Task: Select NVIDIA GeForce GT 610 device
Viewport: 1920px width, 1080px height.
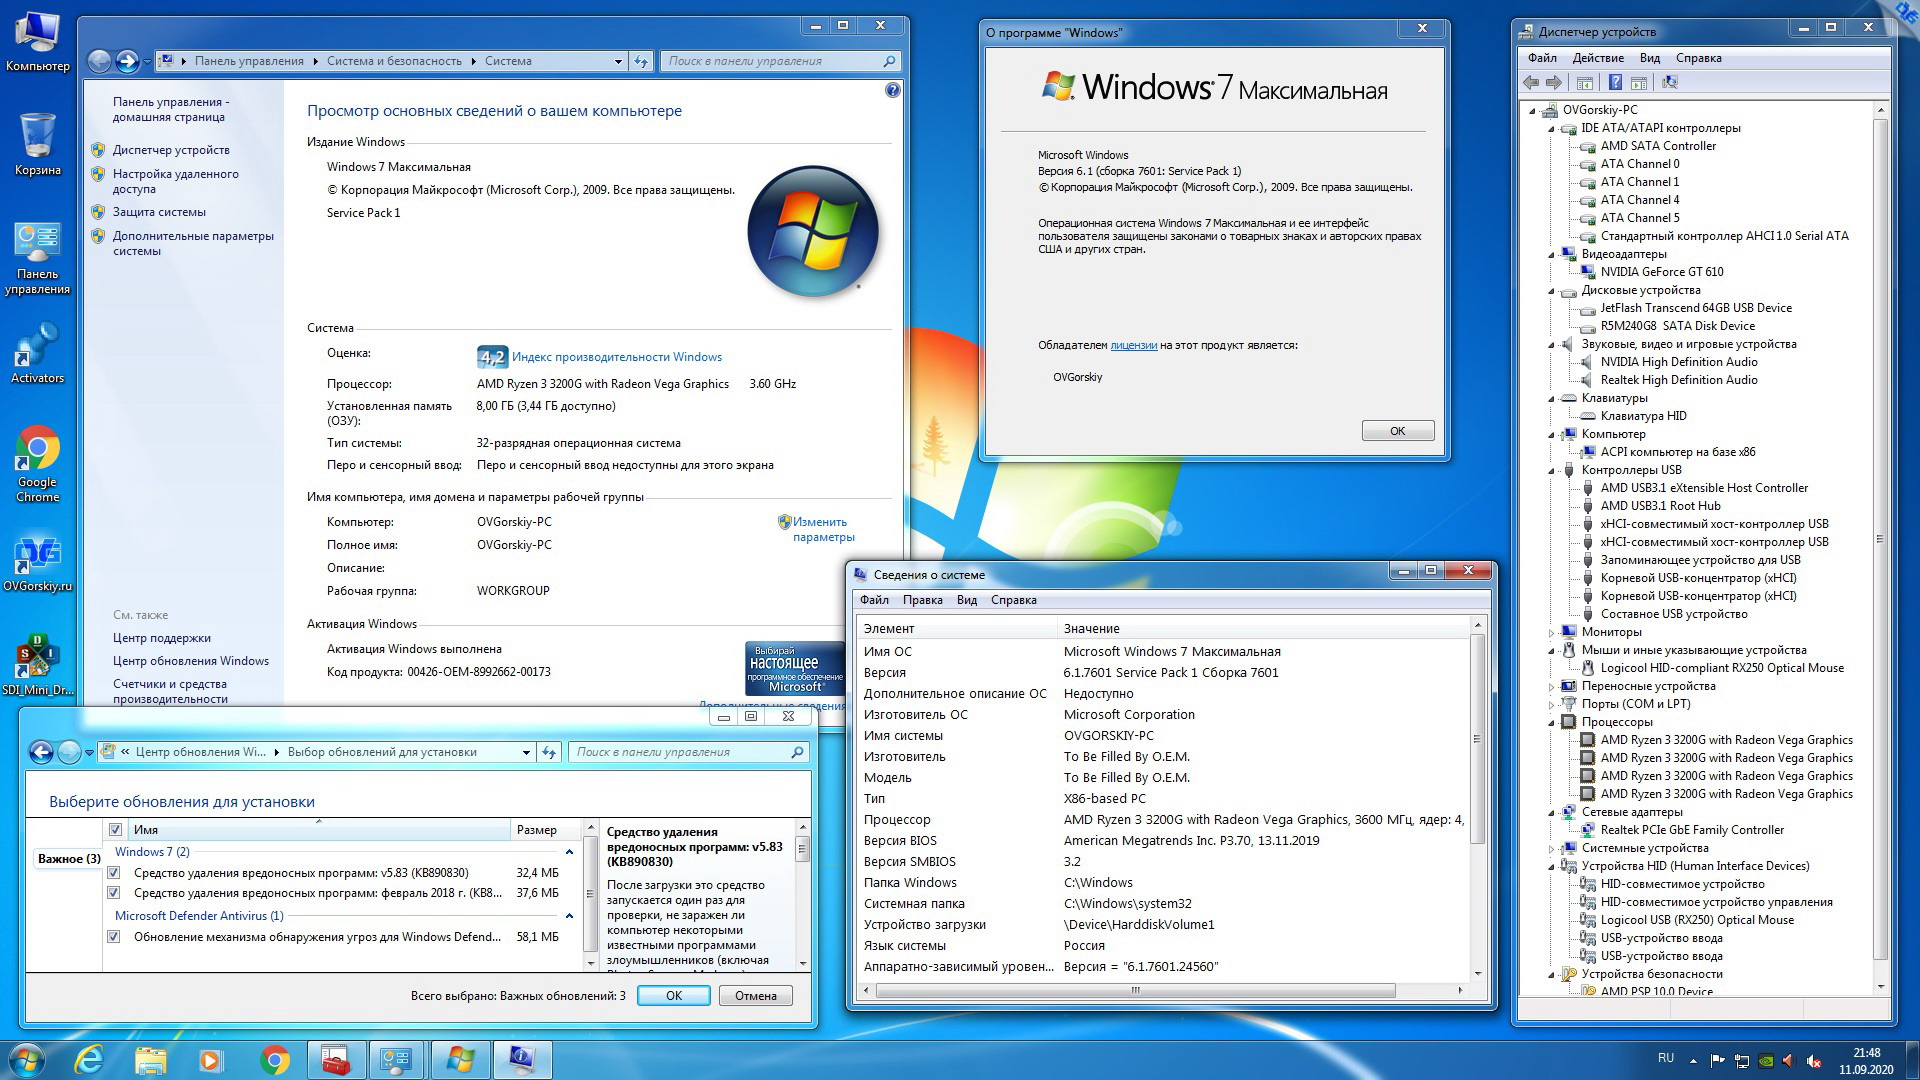Action: click(x=1661, y=272)
